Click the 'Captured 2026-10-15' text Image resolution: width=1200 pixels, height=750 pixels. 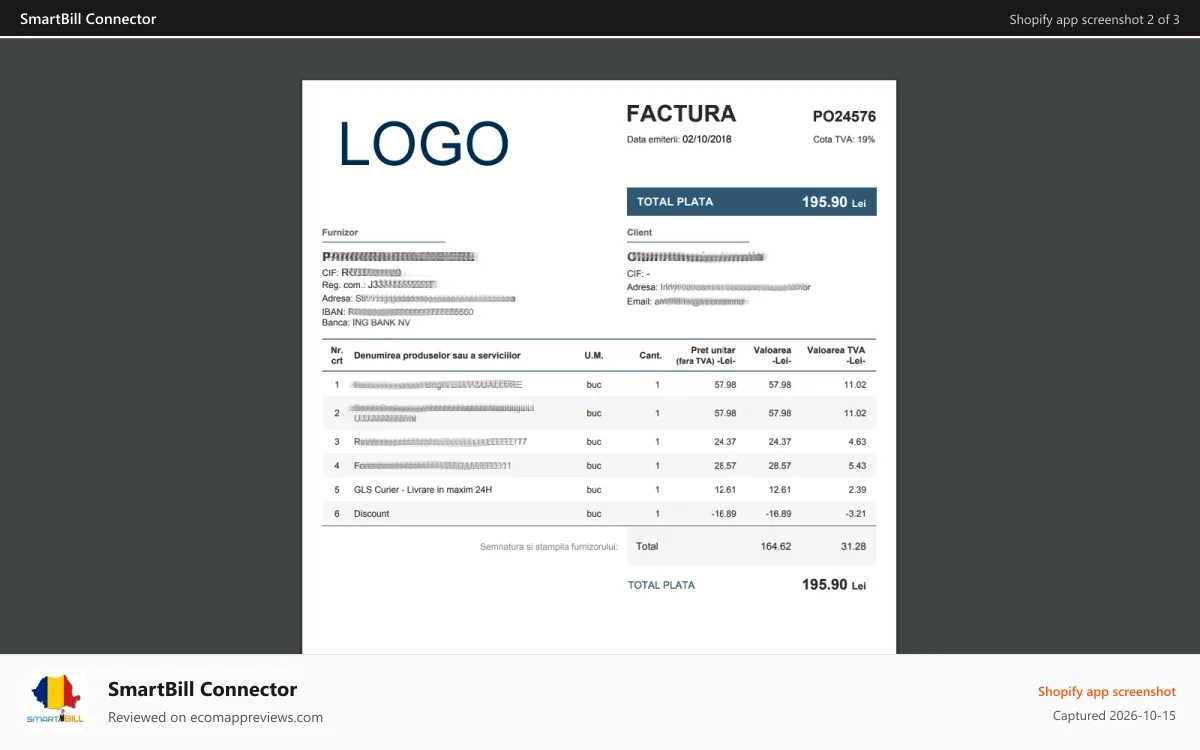tap(1114, 715)
